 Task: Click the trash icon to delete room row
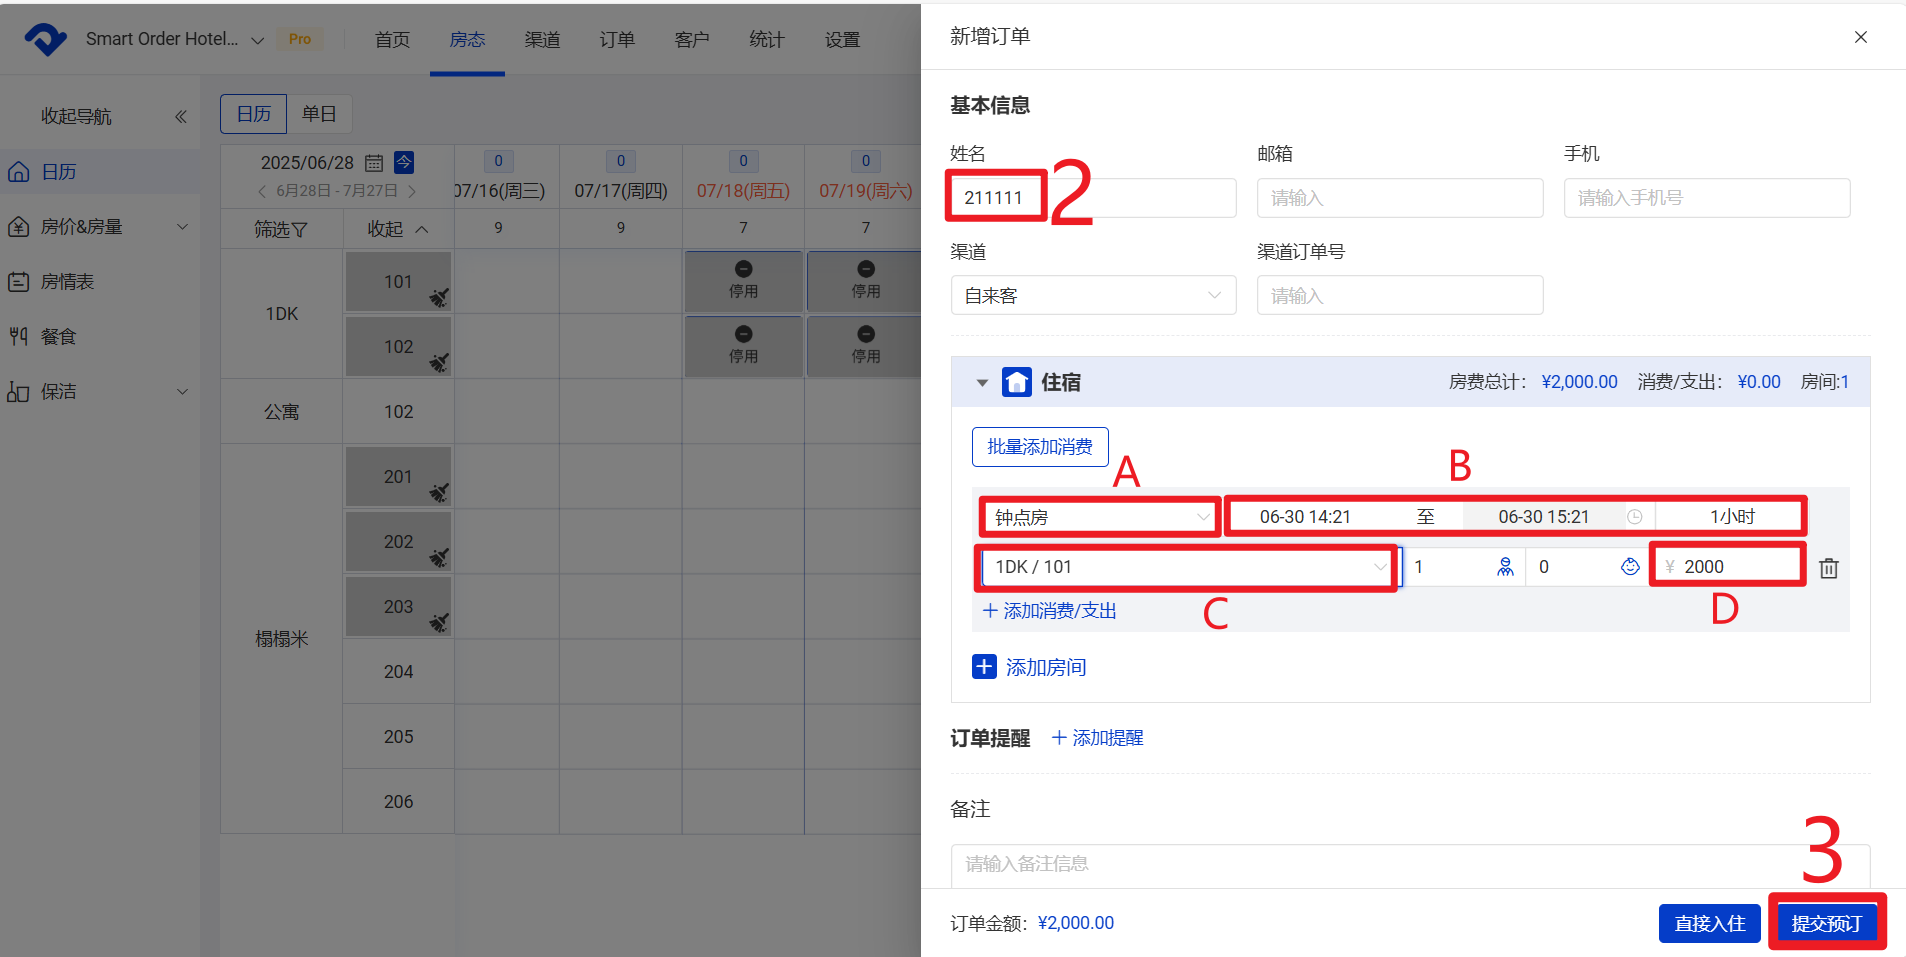[x=1828, y=568]
